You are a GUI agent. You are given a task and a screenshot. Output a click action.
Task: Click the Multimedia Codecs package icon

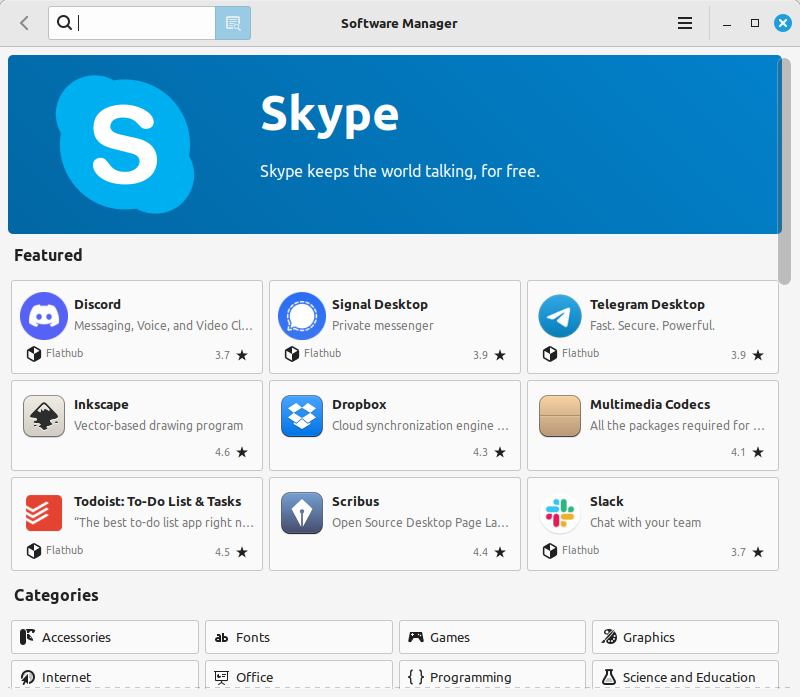point(560,416)
